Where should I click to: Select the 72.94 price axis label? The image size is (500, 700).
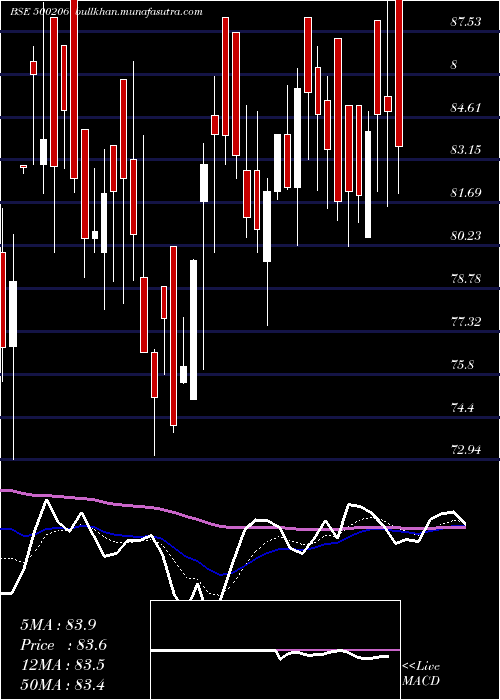(466, 450)
